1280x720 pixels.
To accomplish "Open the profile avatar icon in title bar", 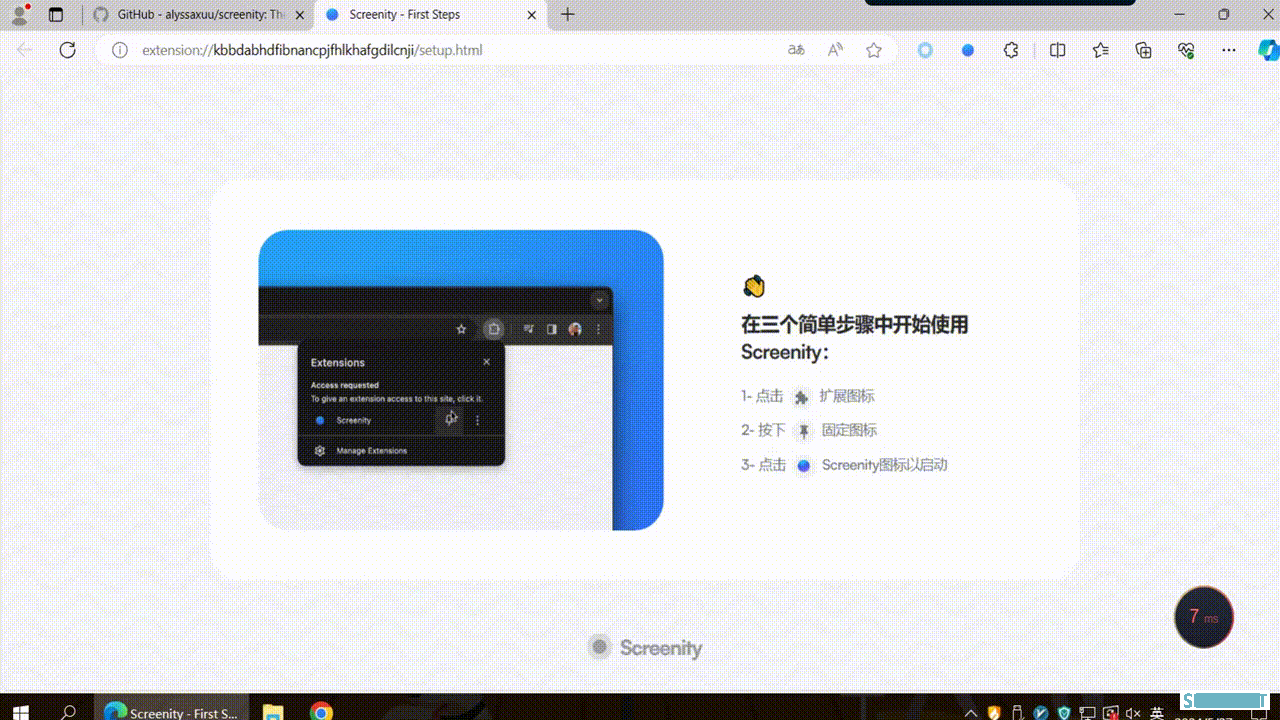I will pos(19,14).
